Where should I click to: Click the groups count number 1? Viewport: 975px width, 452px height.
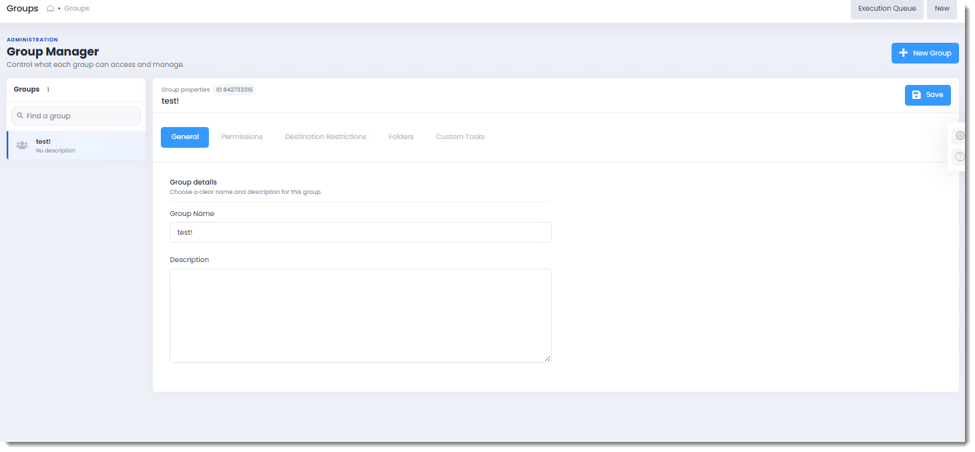(48, 90)
